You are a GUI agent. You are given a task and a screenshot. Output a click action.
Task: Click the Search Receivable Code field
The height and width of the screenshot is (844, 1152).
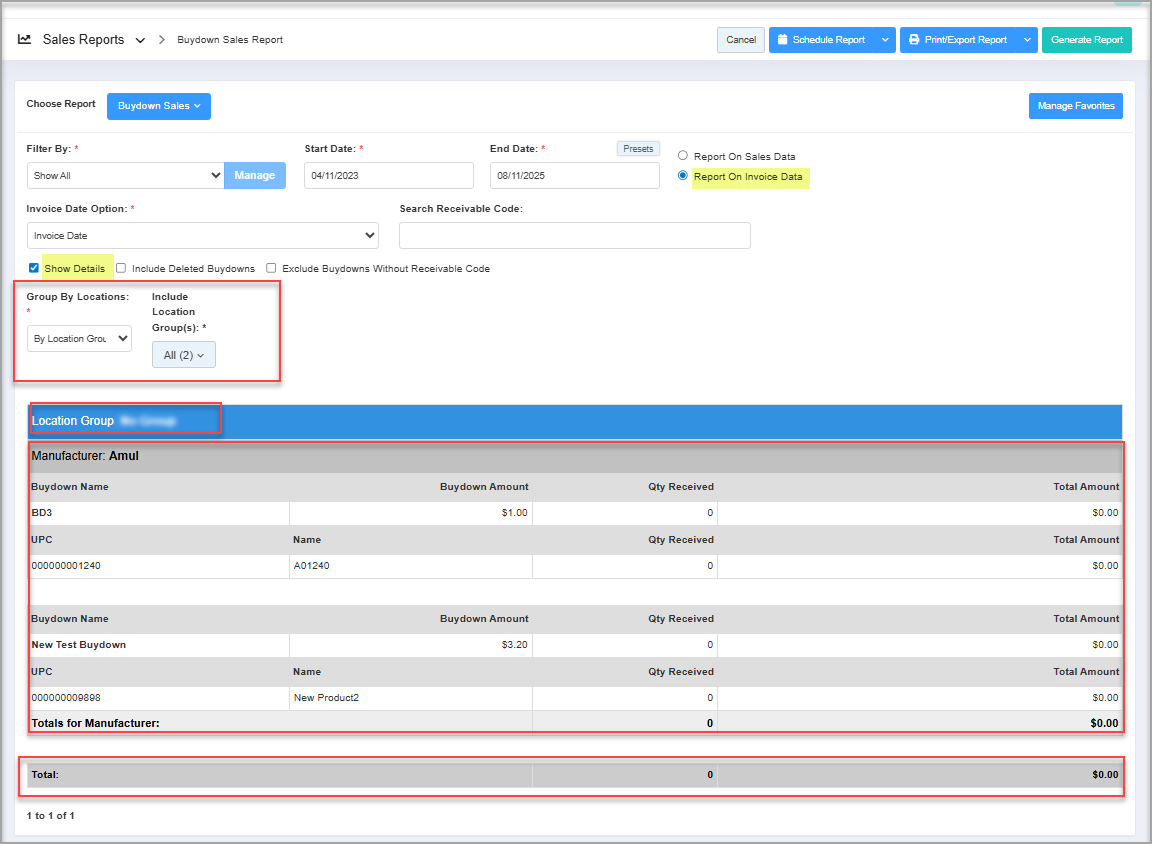(x=574, y=235)
